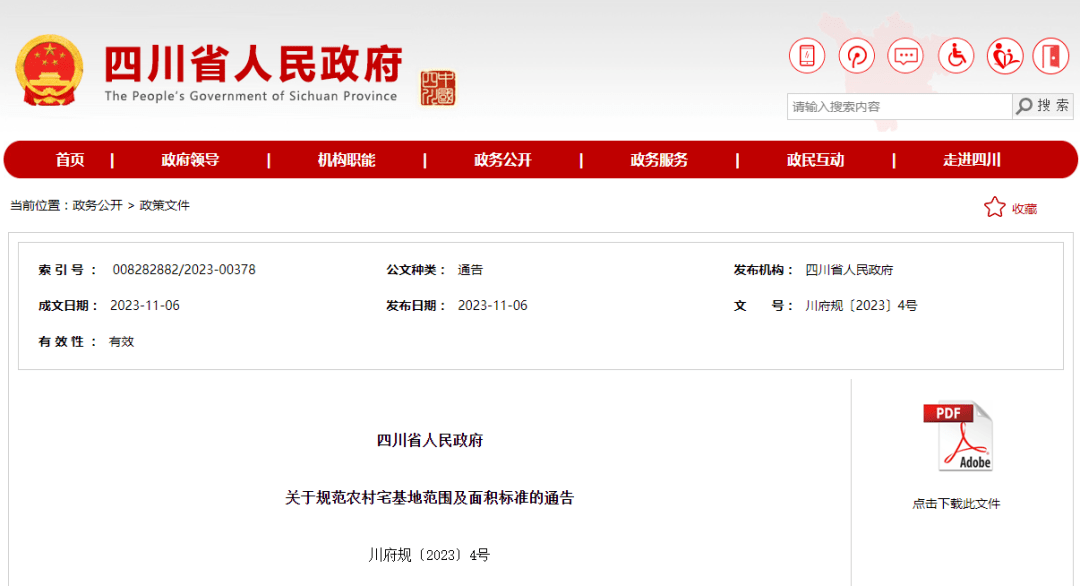Open 政务公开 navigation item
The image size is (1080, 586).
503,160
